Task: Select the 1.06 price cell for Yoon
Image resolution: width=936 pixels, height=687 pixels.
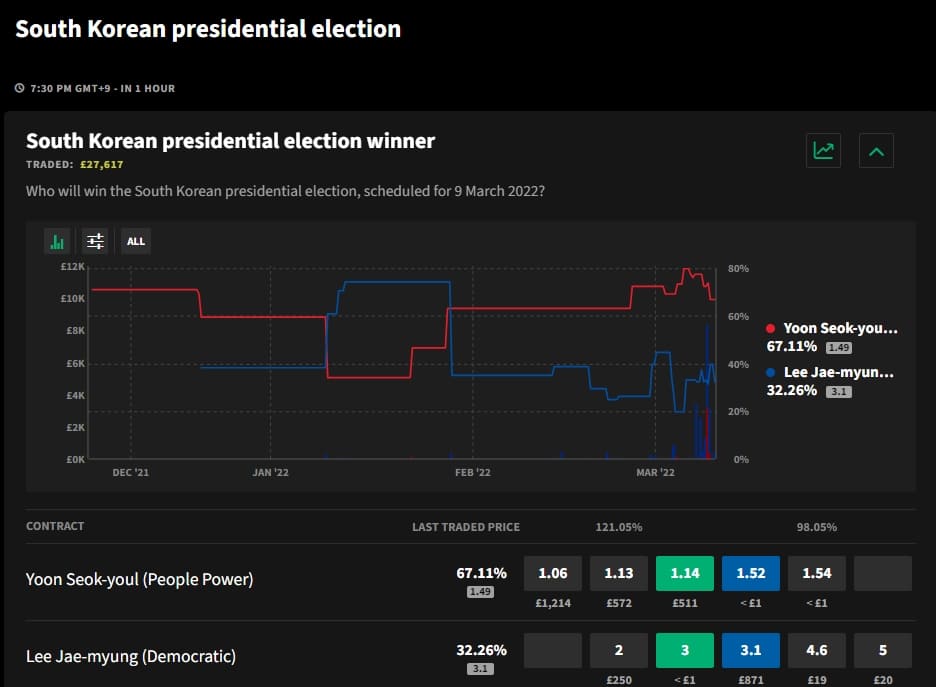Action: (x=552, y=573)
